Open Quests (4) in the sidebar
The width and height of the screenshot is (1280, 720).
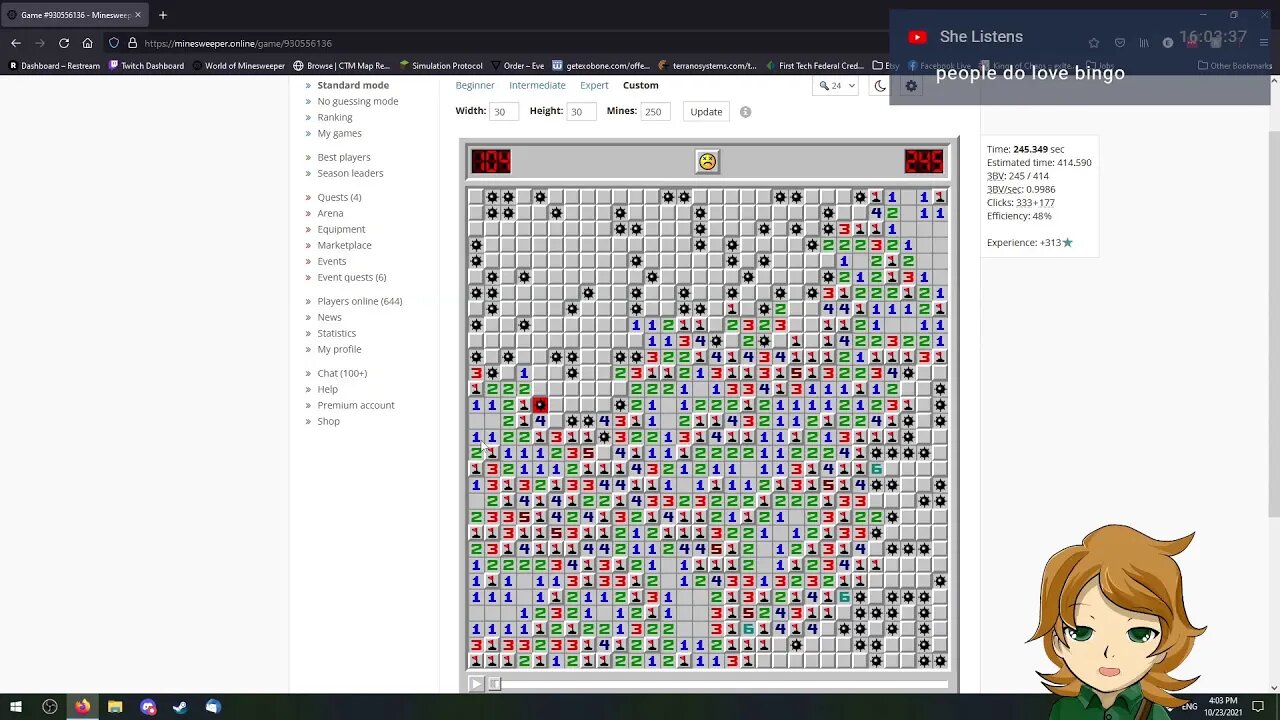coord(339,197)
